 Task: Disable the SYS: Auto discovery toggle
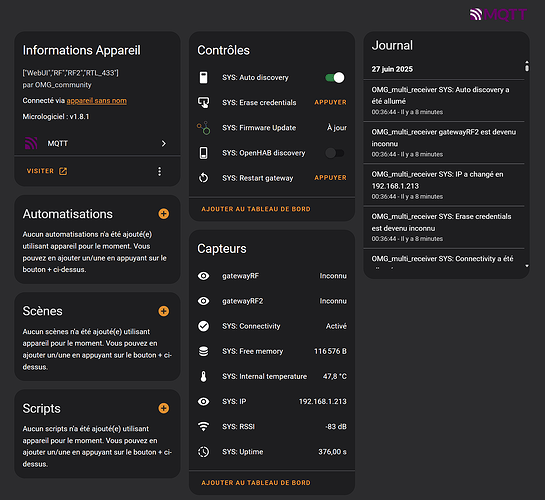click(x=335, y=77)
